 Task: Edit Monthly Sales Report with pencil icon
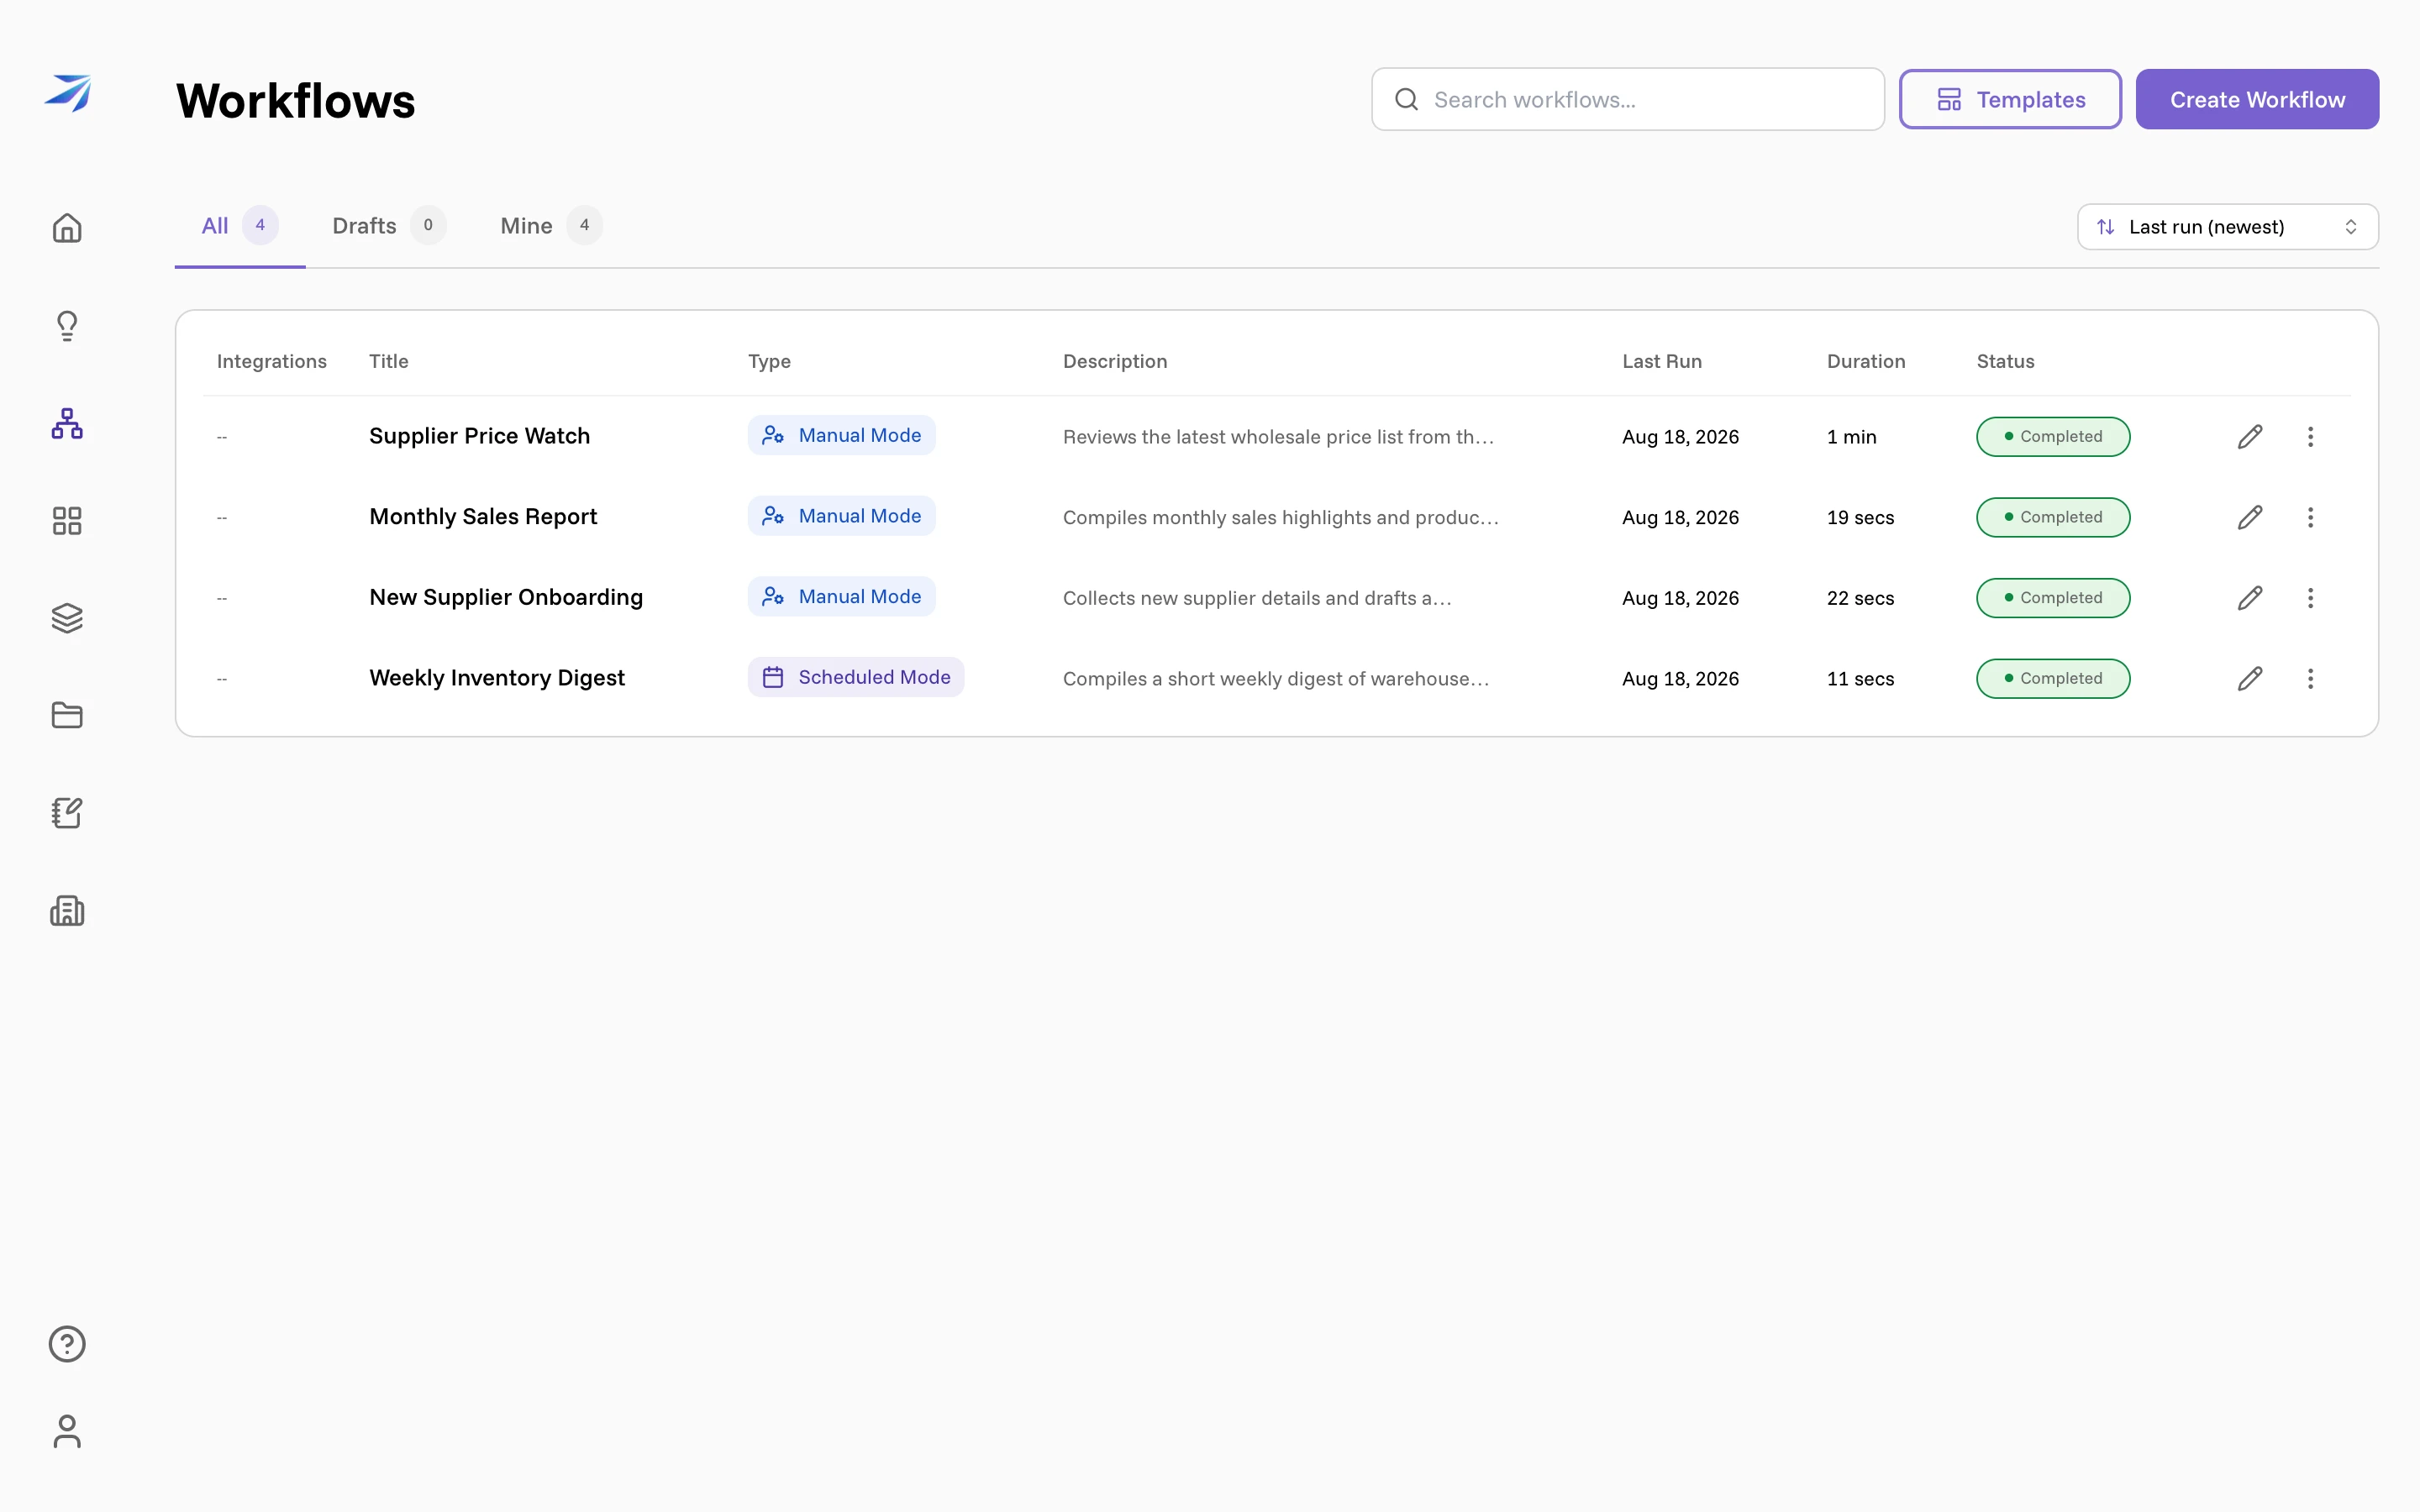point(2250,517)
